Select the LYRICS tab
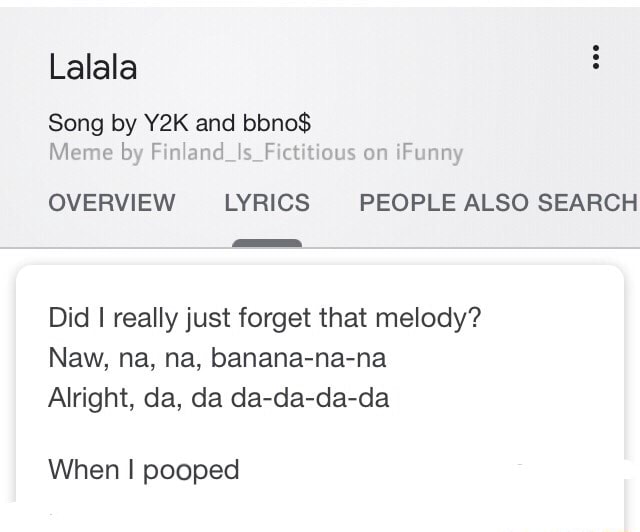 (x=267, y=203)
